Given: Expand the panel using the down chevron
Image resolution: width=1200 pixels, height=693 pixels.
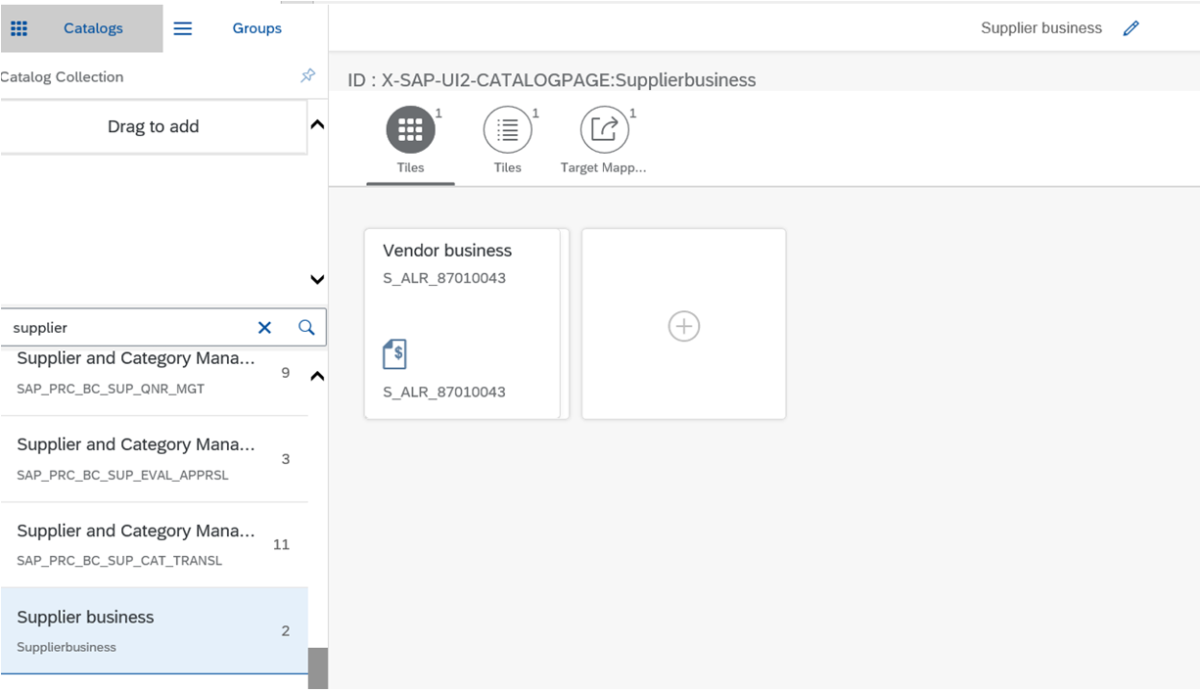Looking at the screenshot, I should 316,280.
